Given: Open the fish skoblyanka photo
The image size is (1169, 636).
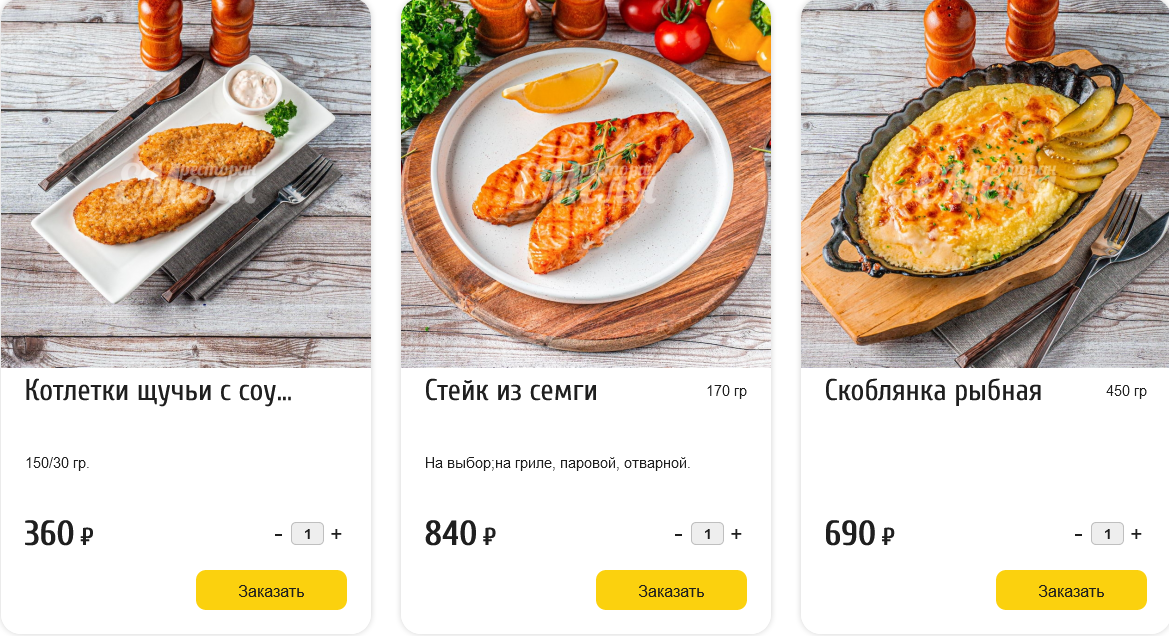Looking at the screenshot, I should (985, 183).
